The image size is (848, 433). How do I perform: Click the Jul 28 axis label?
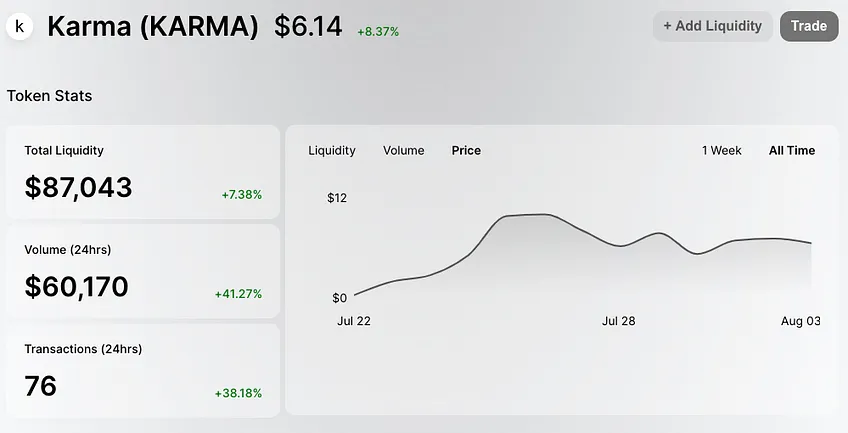[x=619, y=321]
